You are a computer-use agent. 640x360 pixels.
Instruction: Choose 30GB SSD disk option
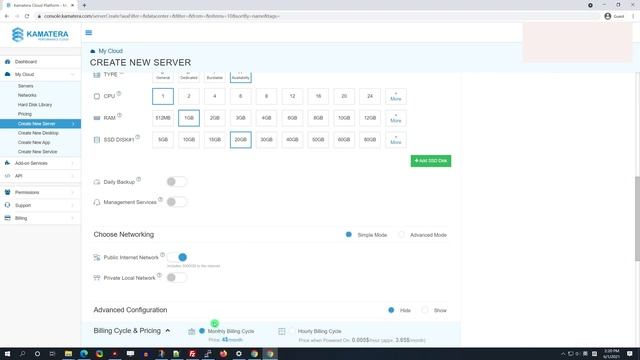(267, 140)
